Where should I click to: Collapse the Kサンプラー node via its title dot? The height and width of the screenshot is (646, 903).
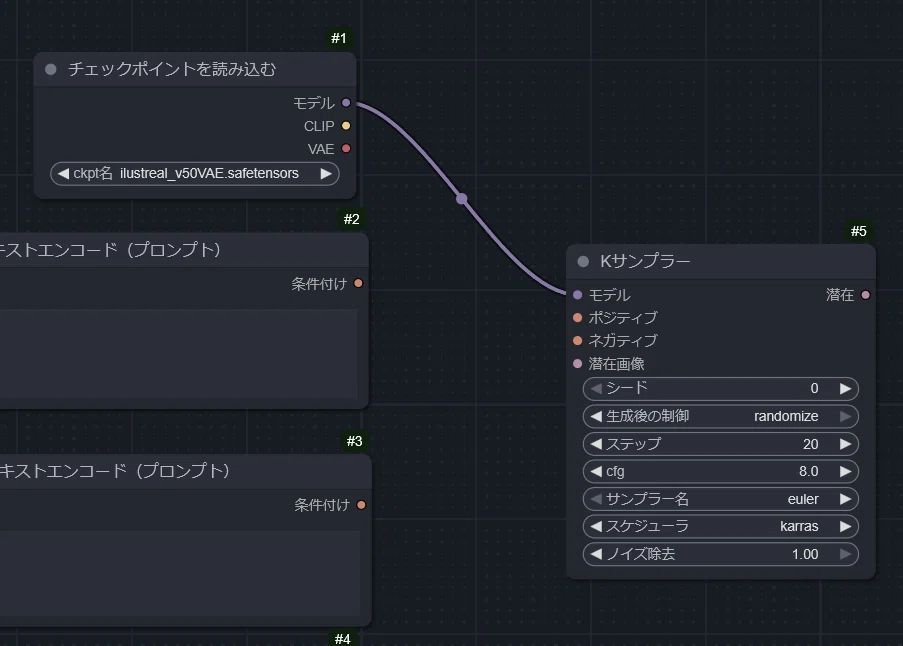(583, 262)
